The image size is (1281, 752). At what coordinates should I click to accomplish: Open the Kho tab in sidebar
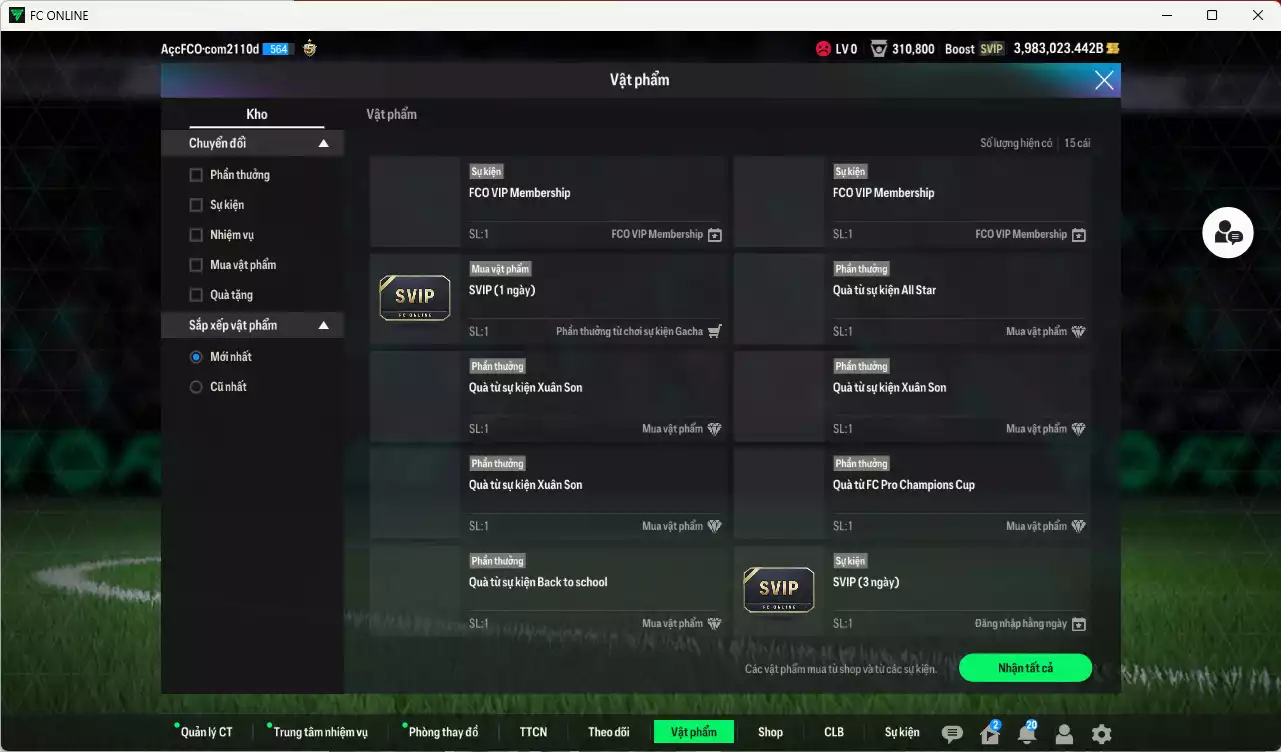[257, 114]
